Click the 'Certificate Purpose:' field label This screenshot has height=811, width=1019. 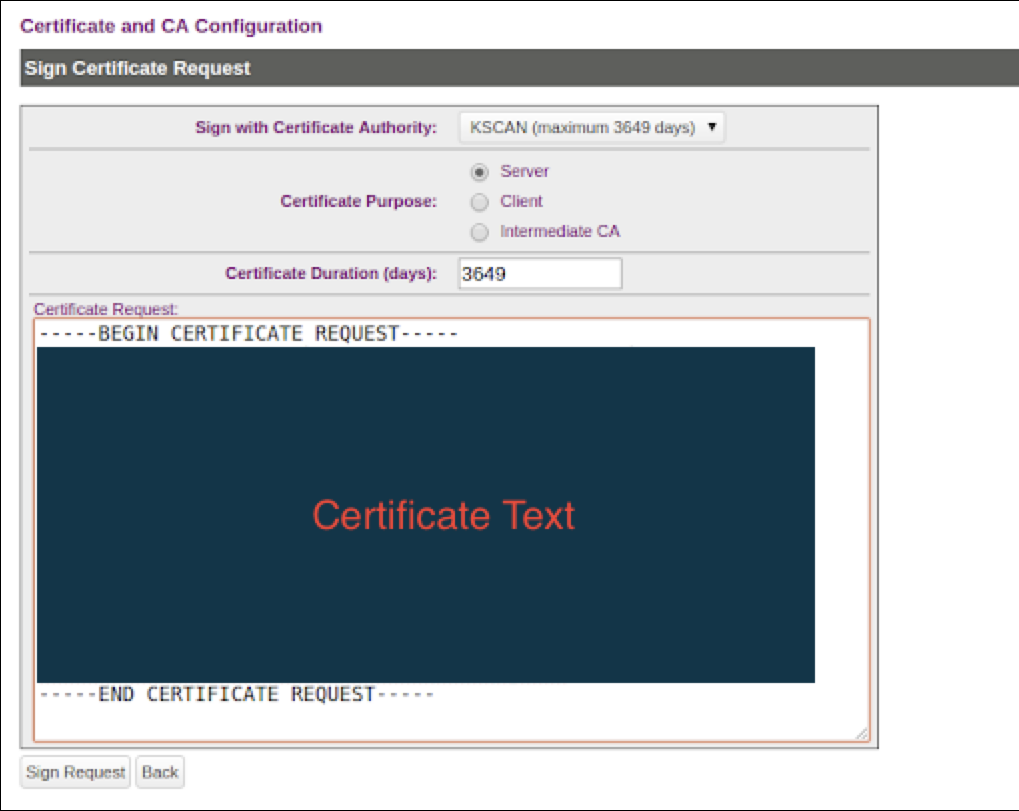point(358,202)
